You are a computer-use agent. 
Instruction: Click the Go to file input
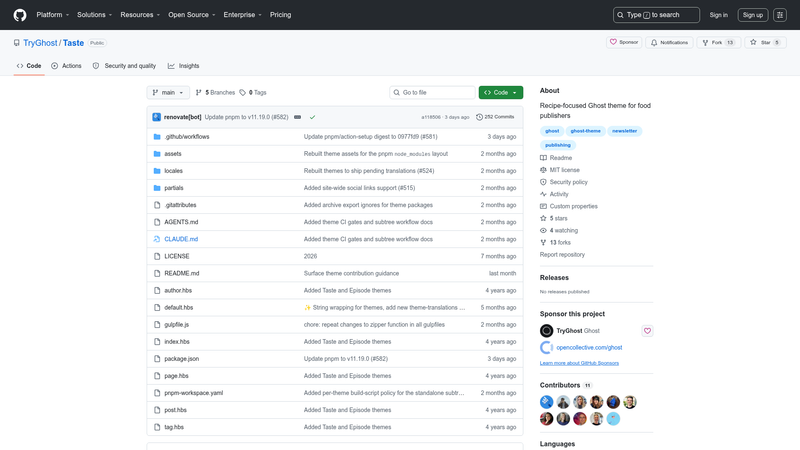432,92
